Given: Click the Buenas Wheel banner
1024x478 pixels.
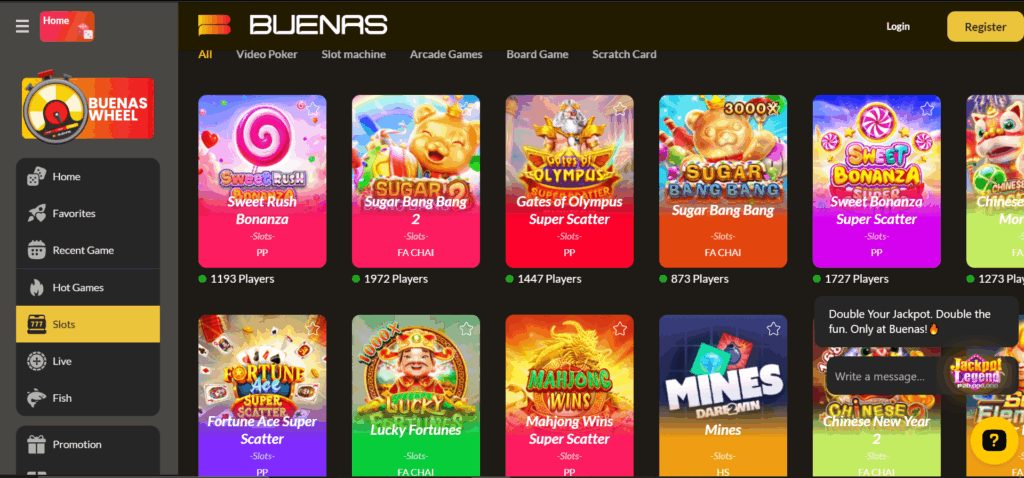Looking at the screenshot, I should pos(88,106).
